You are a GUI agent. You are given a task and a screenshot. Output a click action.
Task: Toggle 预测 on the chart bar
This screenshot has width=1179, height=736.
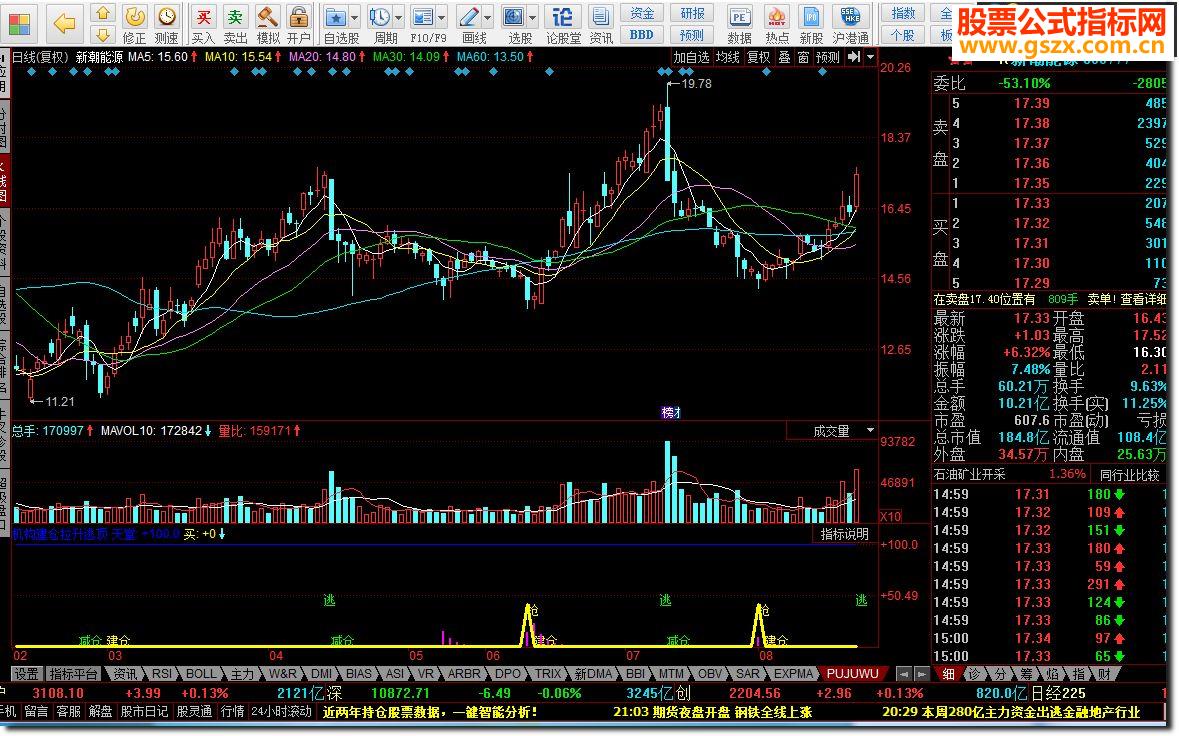click(x=827, y=57)
